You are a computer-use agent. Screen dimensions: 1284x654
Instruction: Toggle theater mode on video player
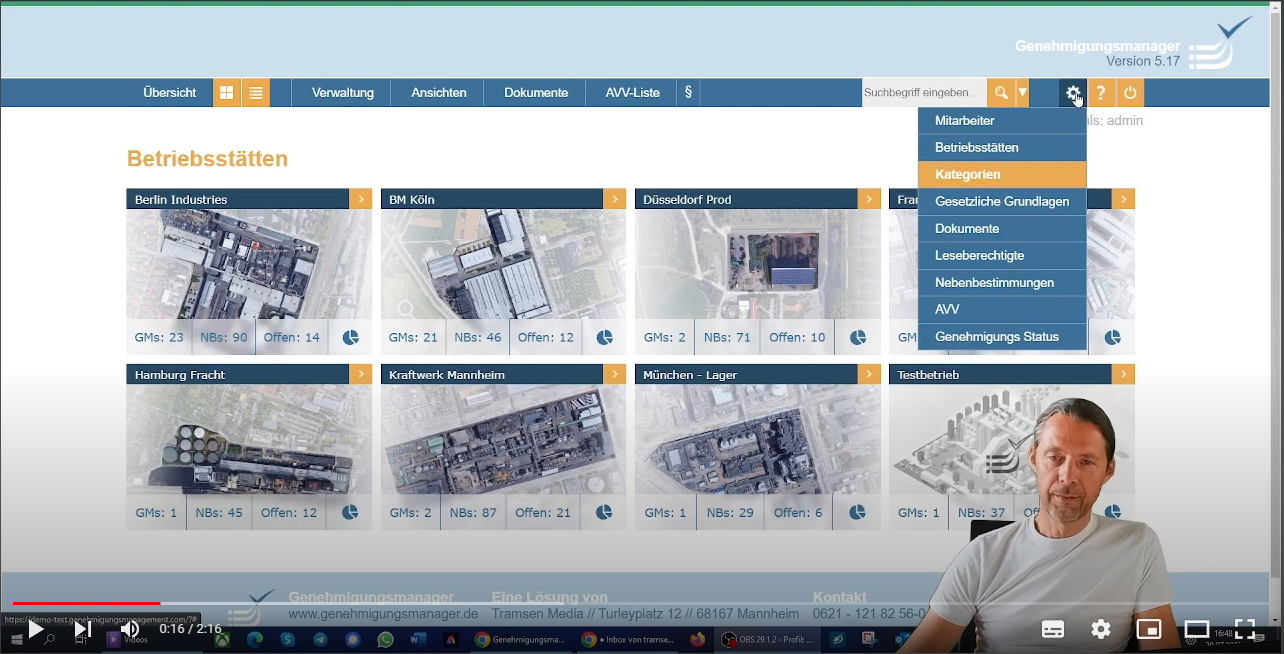[x=1197, y=629]
